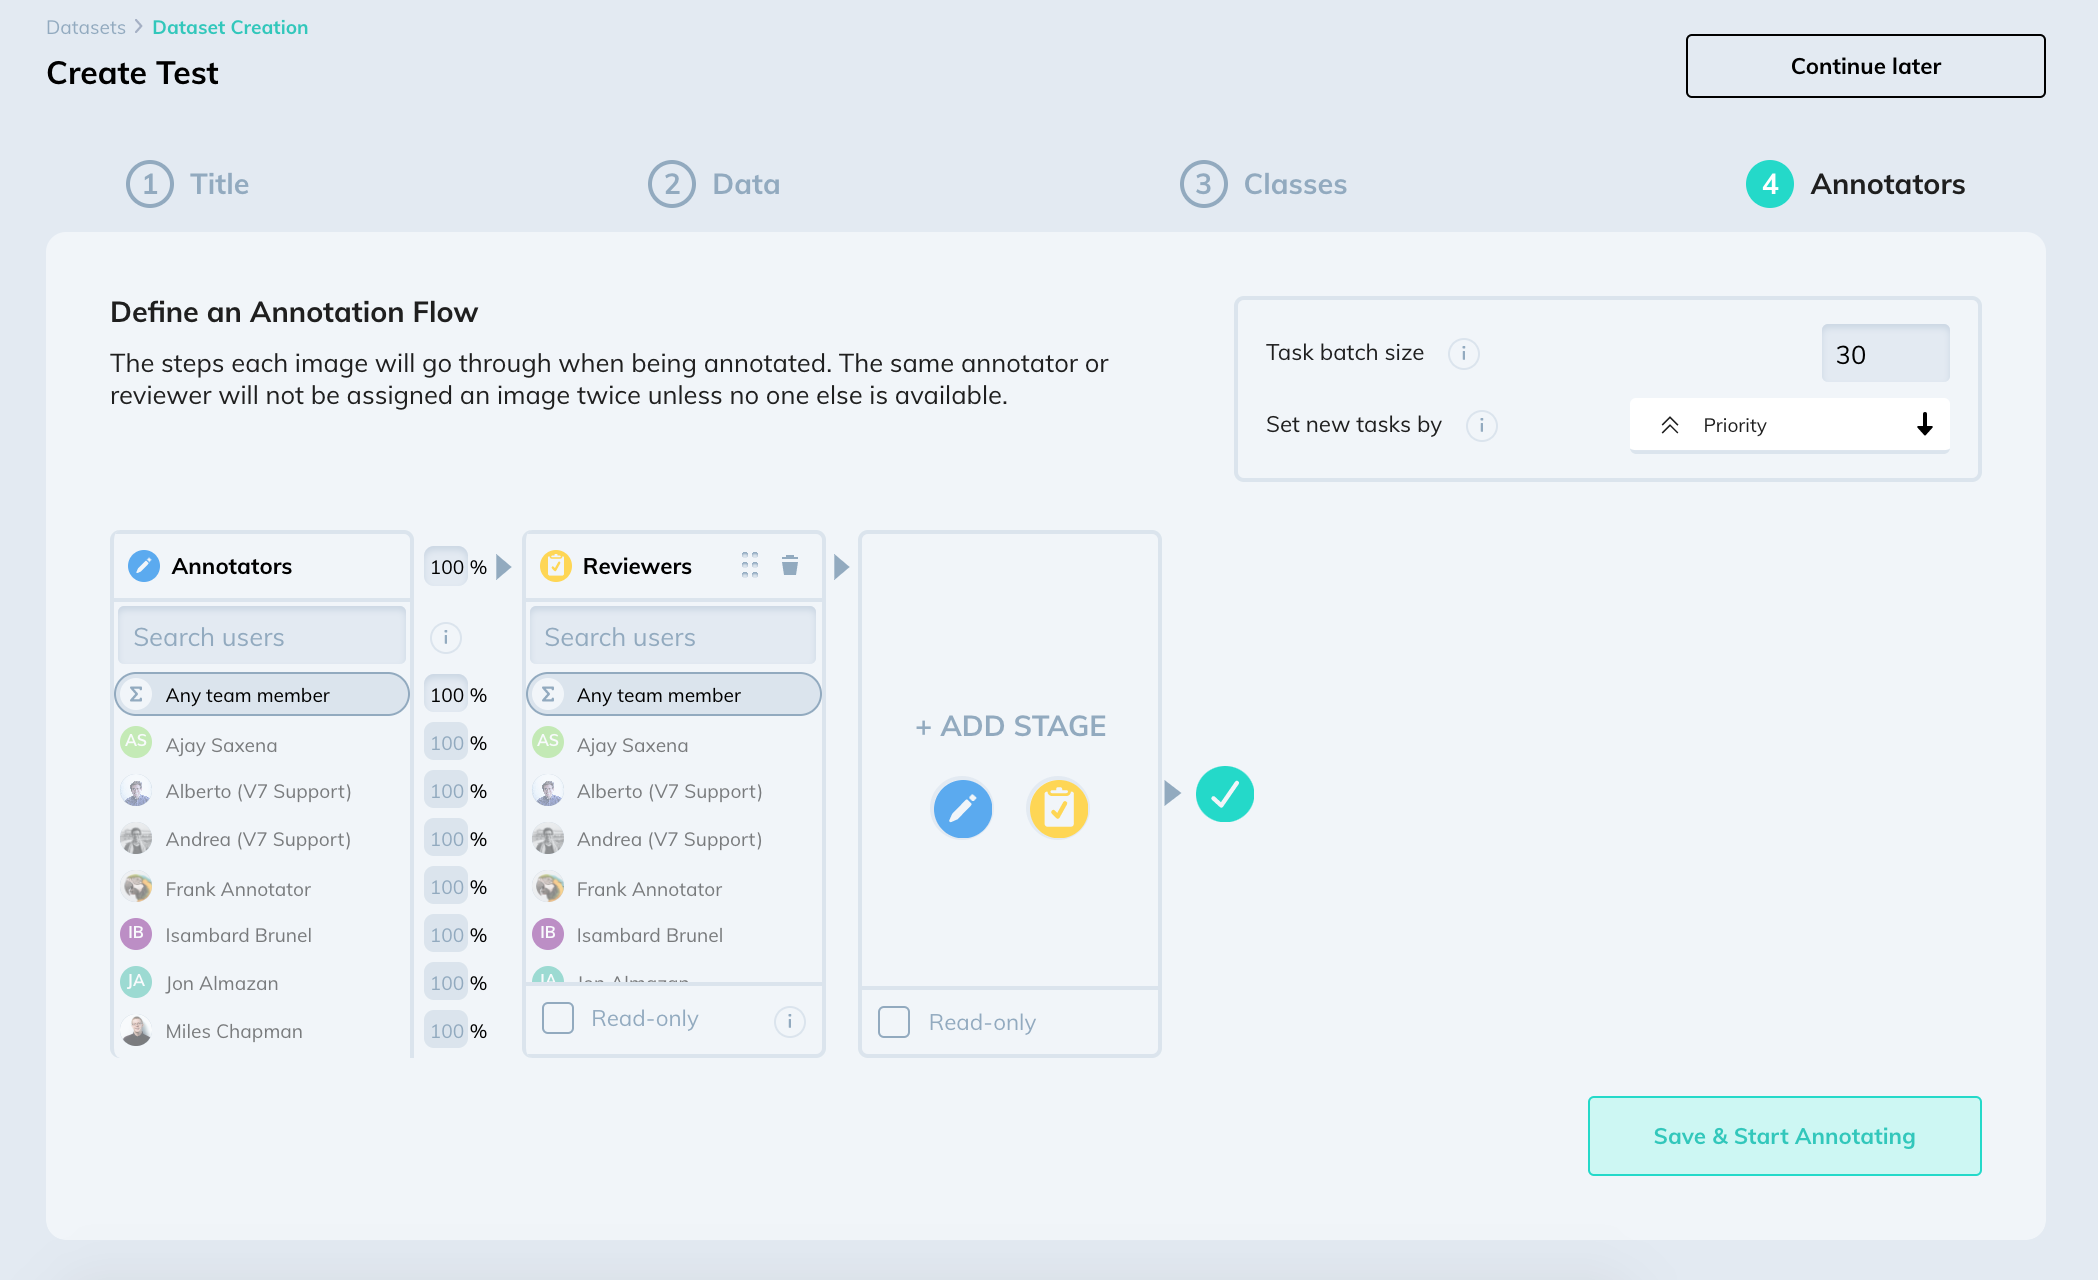Viewport: 2098px width, 1280px height.
Task: Open Set new tasks by info icon
Action: tap(1481, 426)
